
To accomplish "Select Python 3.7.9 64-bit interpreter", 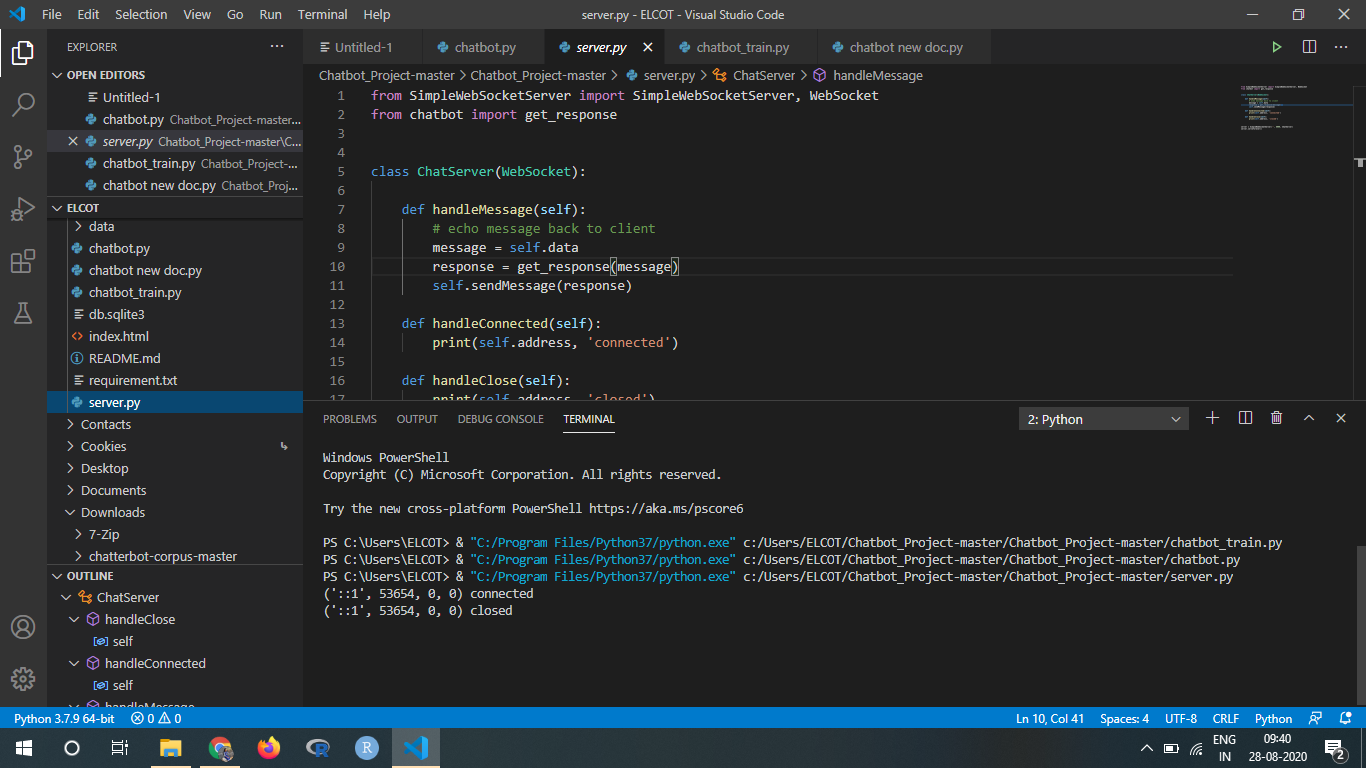I will (64, 718).
